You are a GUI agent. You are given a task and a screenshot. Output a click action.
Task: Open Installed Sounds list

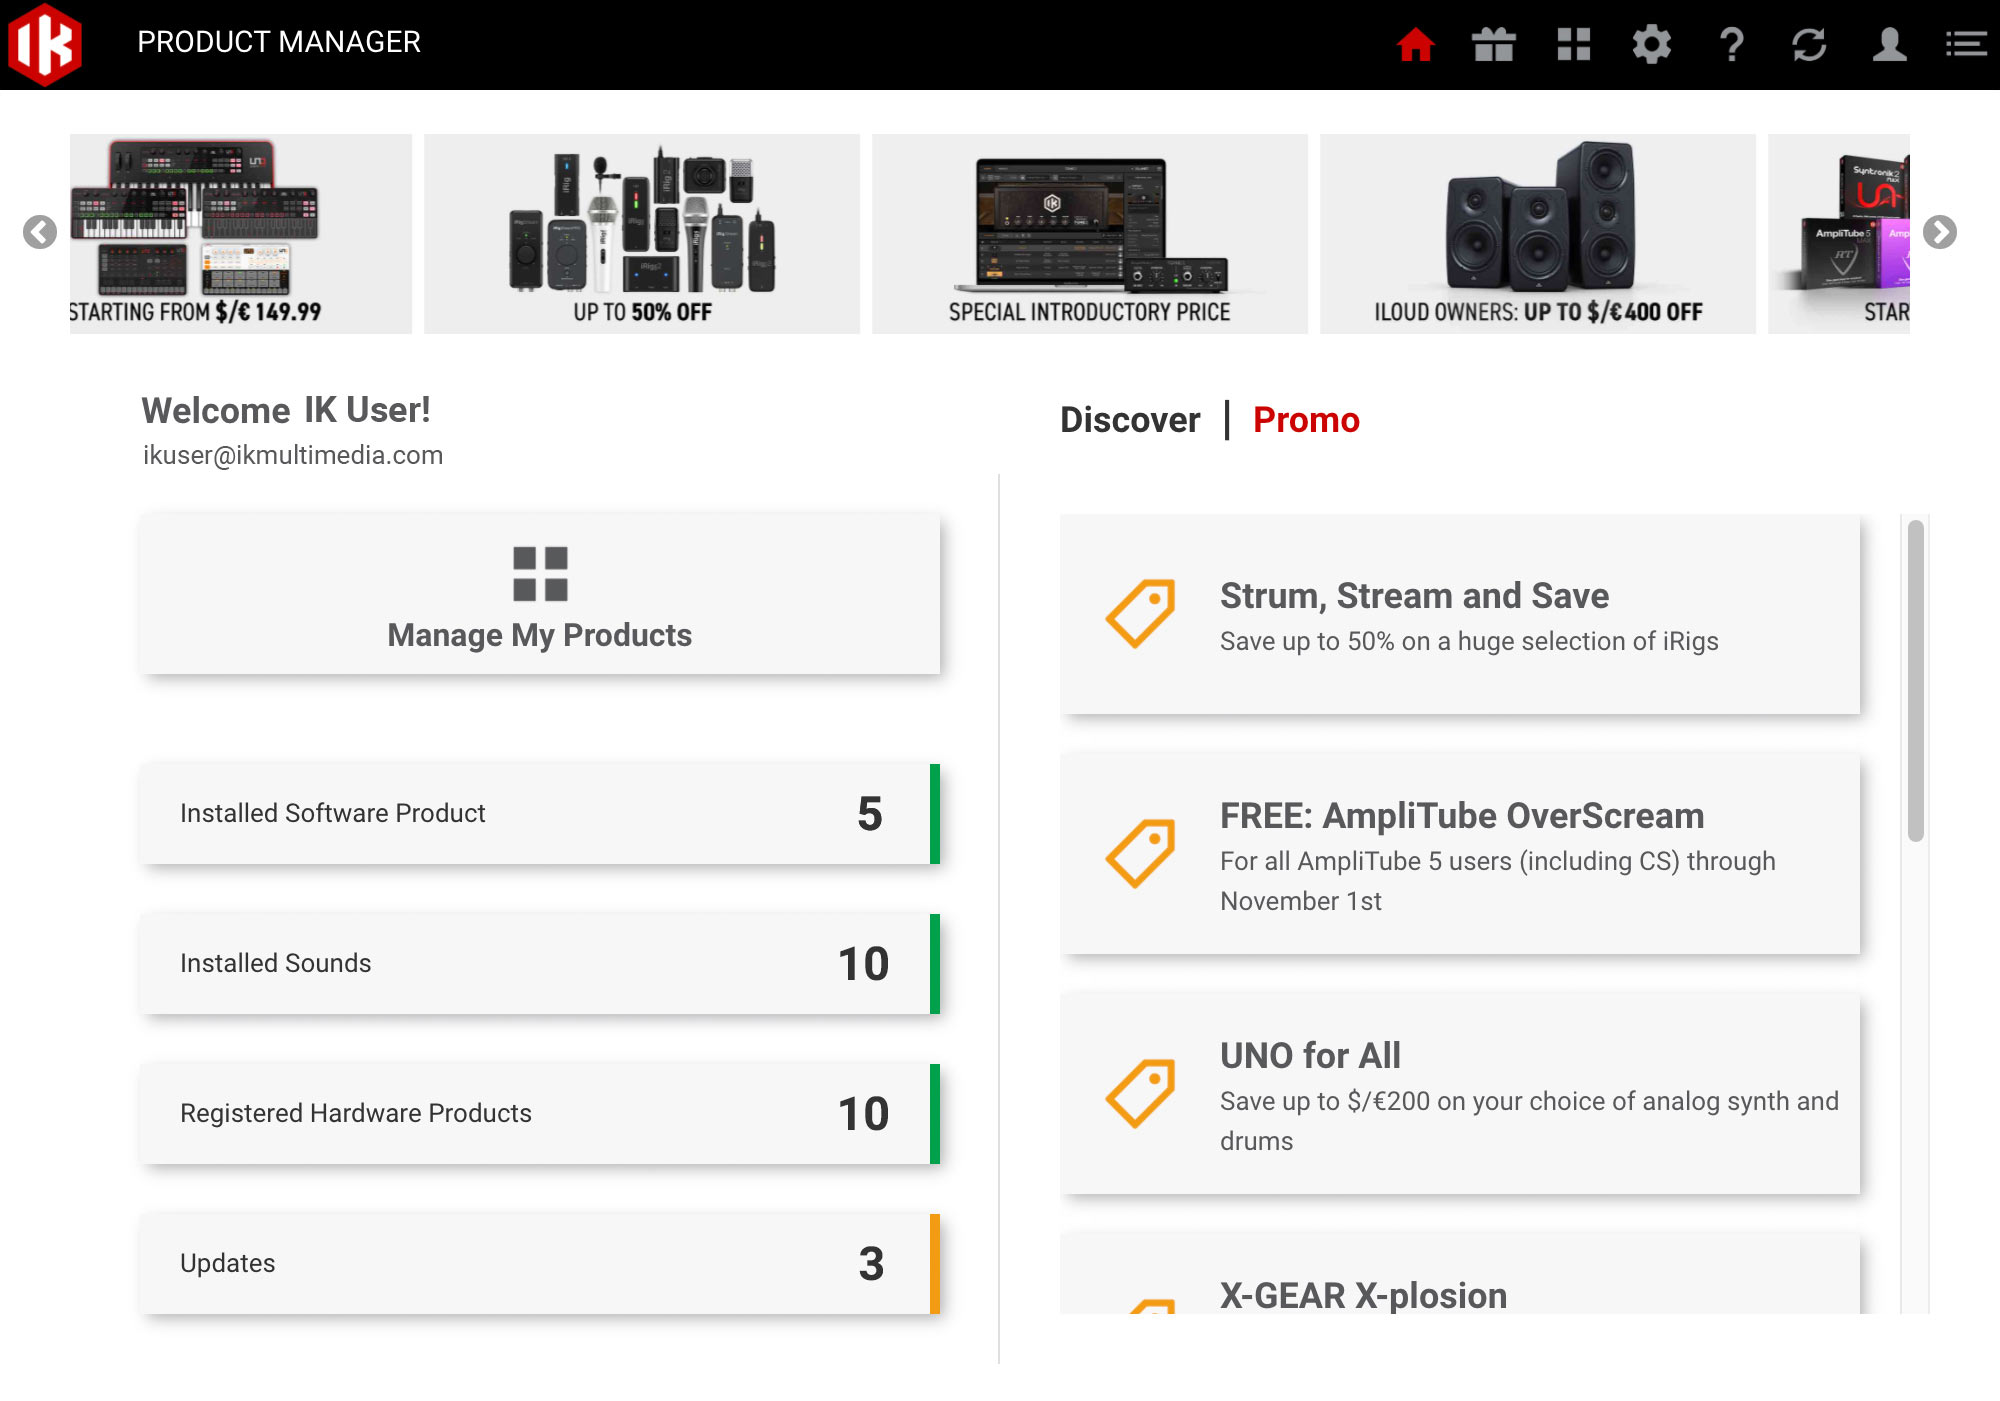tap(540, 964)
